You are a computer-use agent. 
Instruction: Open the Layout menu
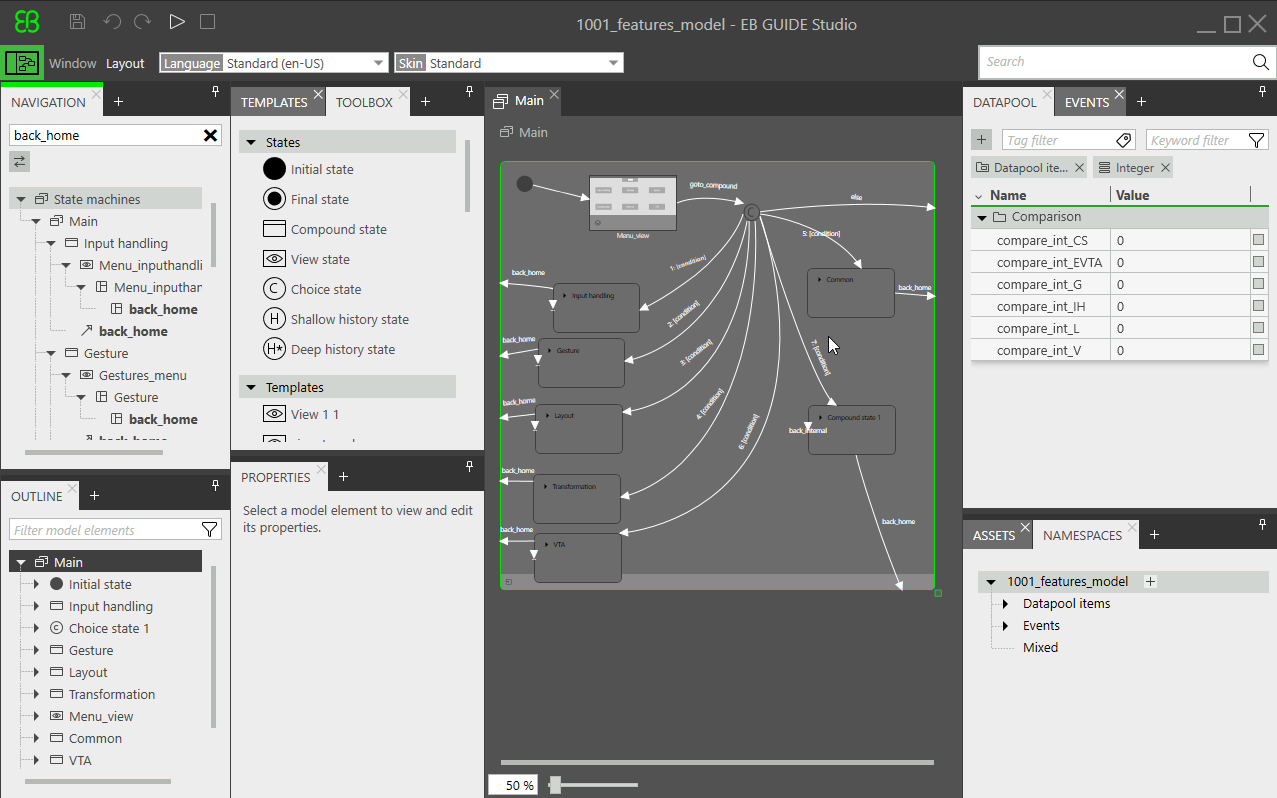125,63
